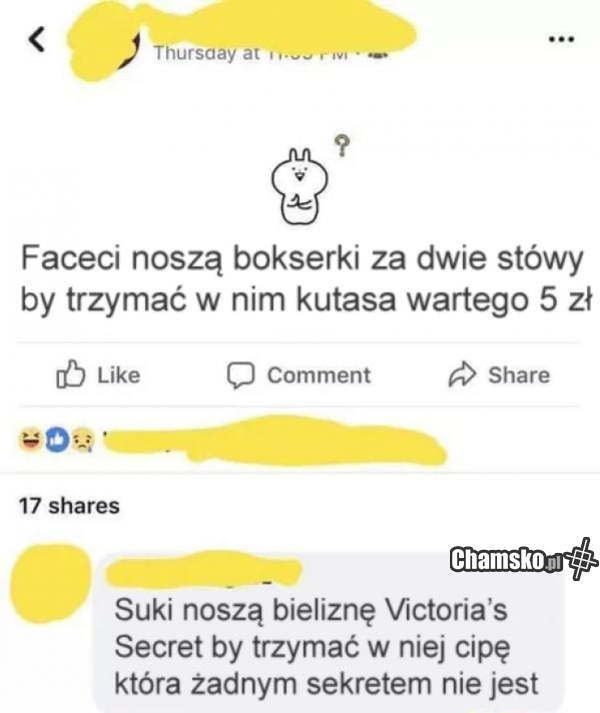Open the 17 shares list
Image resolution: width=600 pixels, height=713 pixels.
69,506
